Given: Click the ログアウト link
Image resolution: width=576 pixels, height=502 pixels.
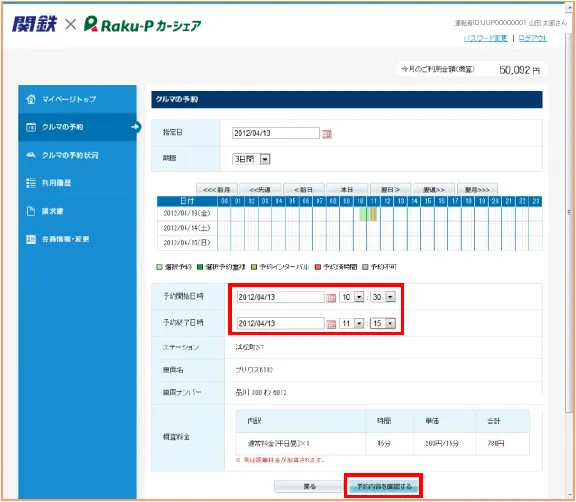Looking at the screenshot, I should (533, 38).
